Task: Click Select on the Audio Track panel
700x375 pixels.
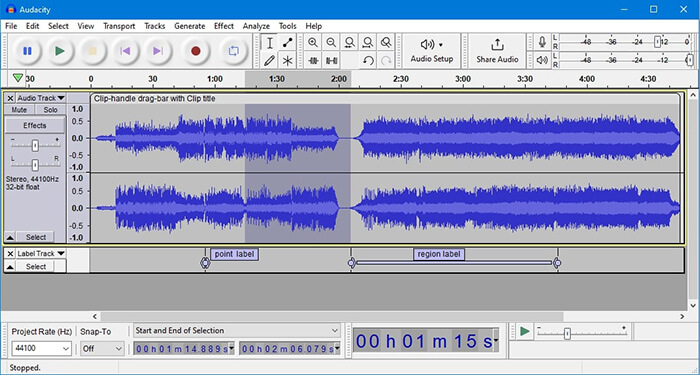Action: (36, 237)
